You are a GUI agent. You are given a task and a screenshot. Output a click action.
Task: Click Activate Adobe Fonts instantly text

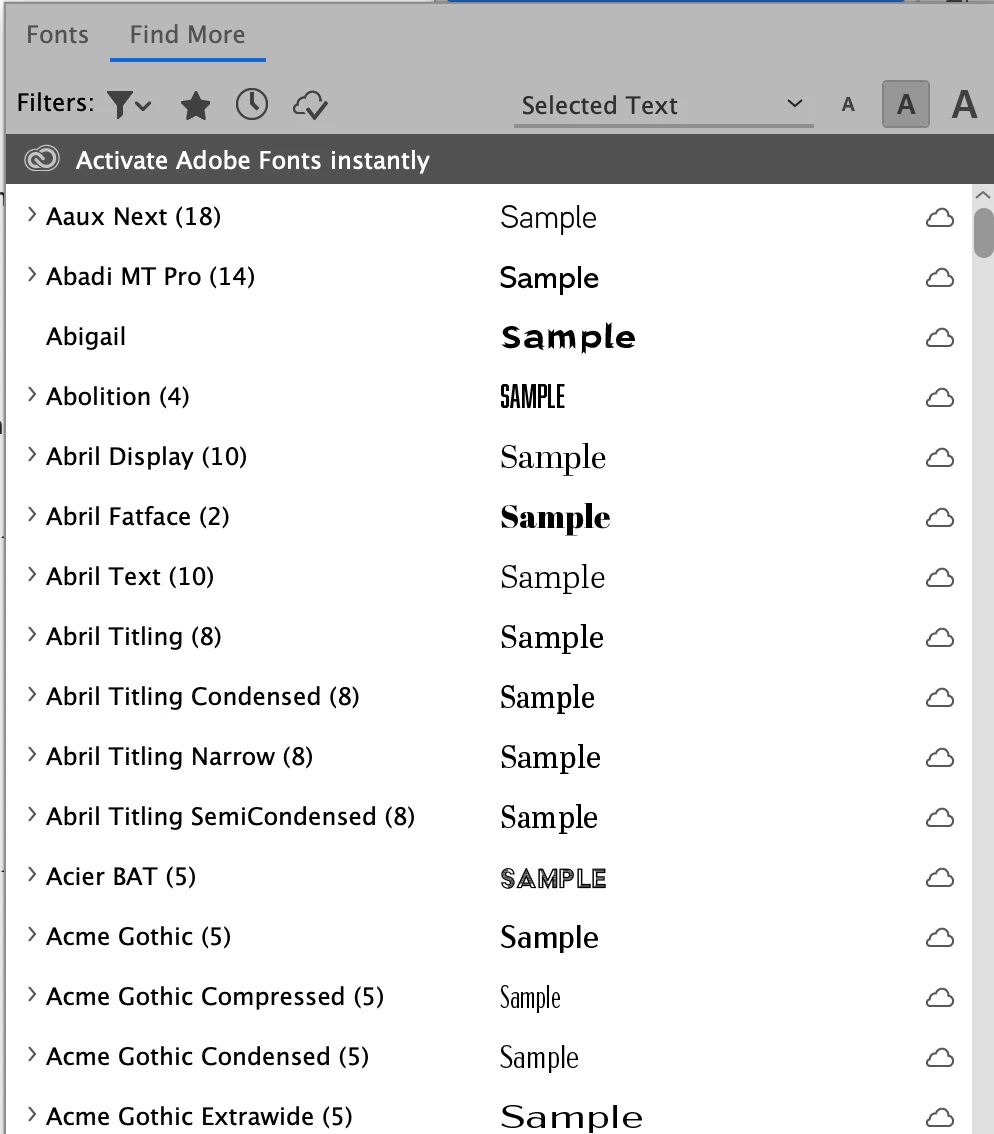[252, 160]
